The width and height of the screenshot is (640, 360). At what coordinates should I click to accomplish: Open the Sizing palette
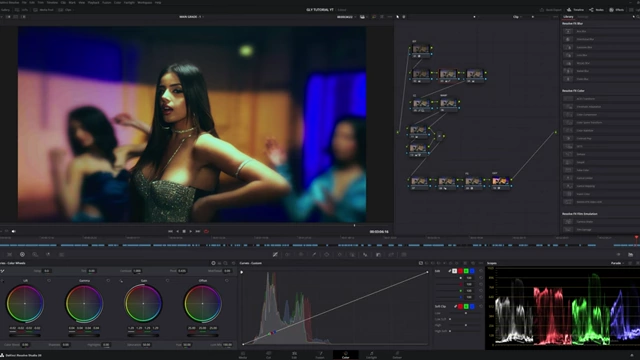click(x=391, y=254)
